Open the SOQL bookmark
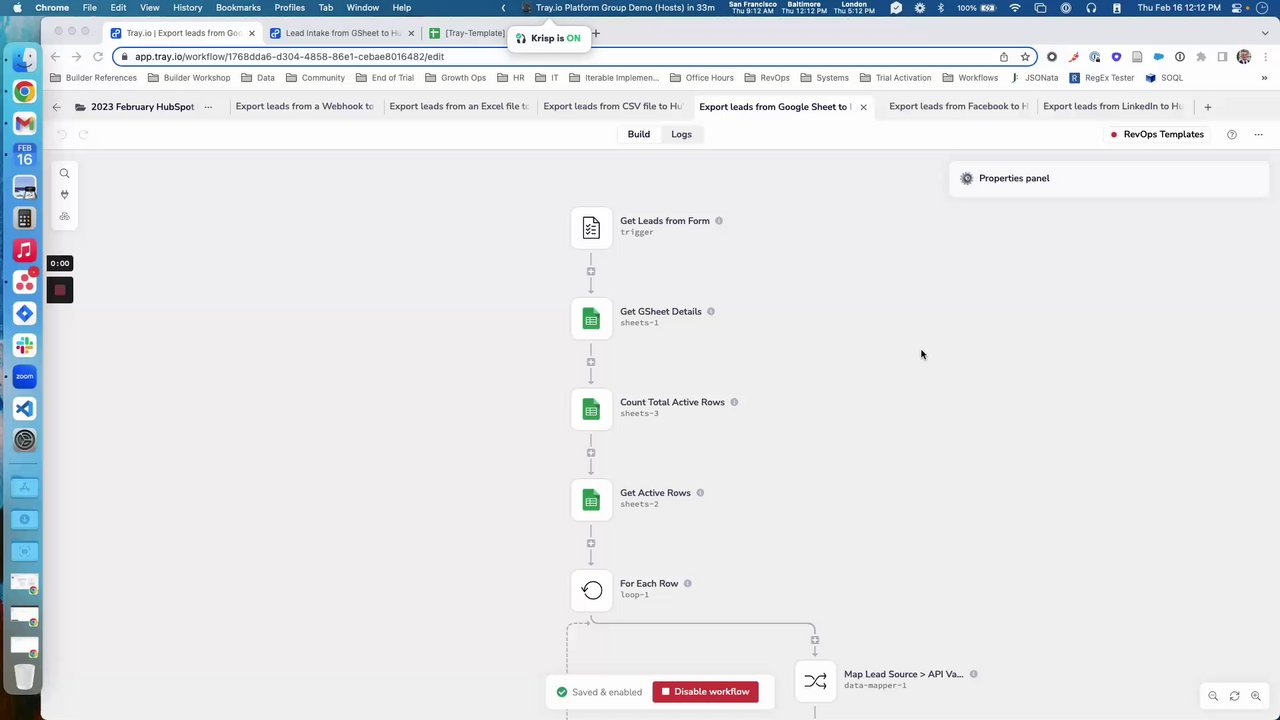The width and height of the screenshot is (1280, 720). [x=1164, y=78]
